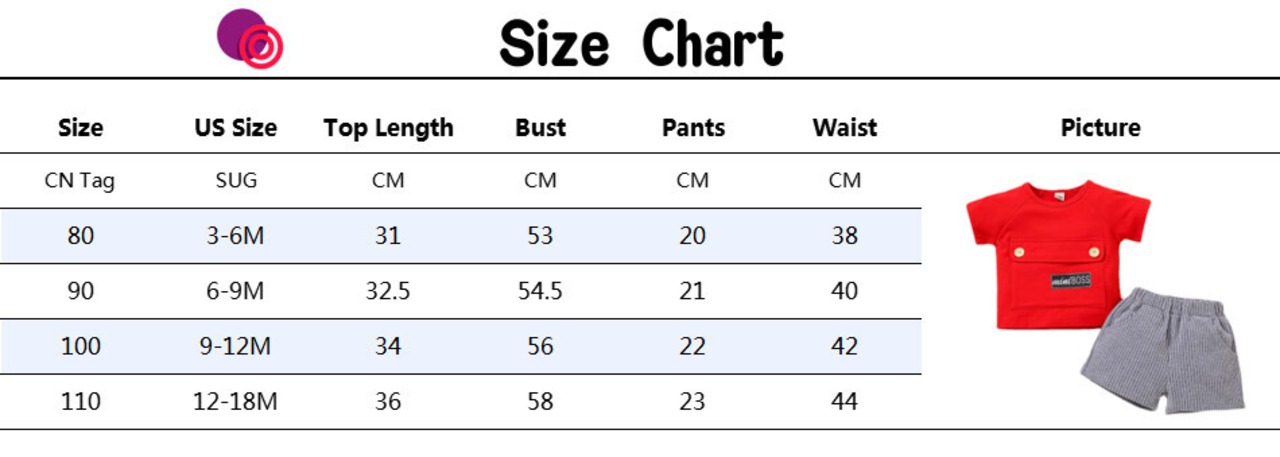Click the Waist column header
This screenshot has height=457, width=1280.
(x=845, y=128)
